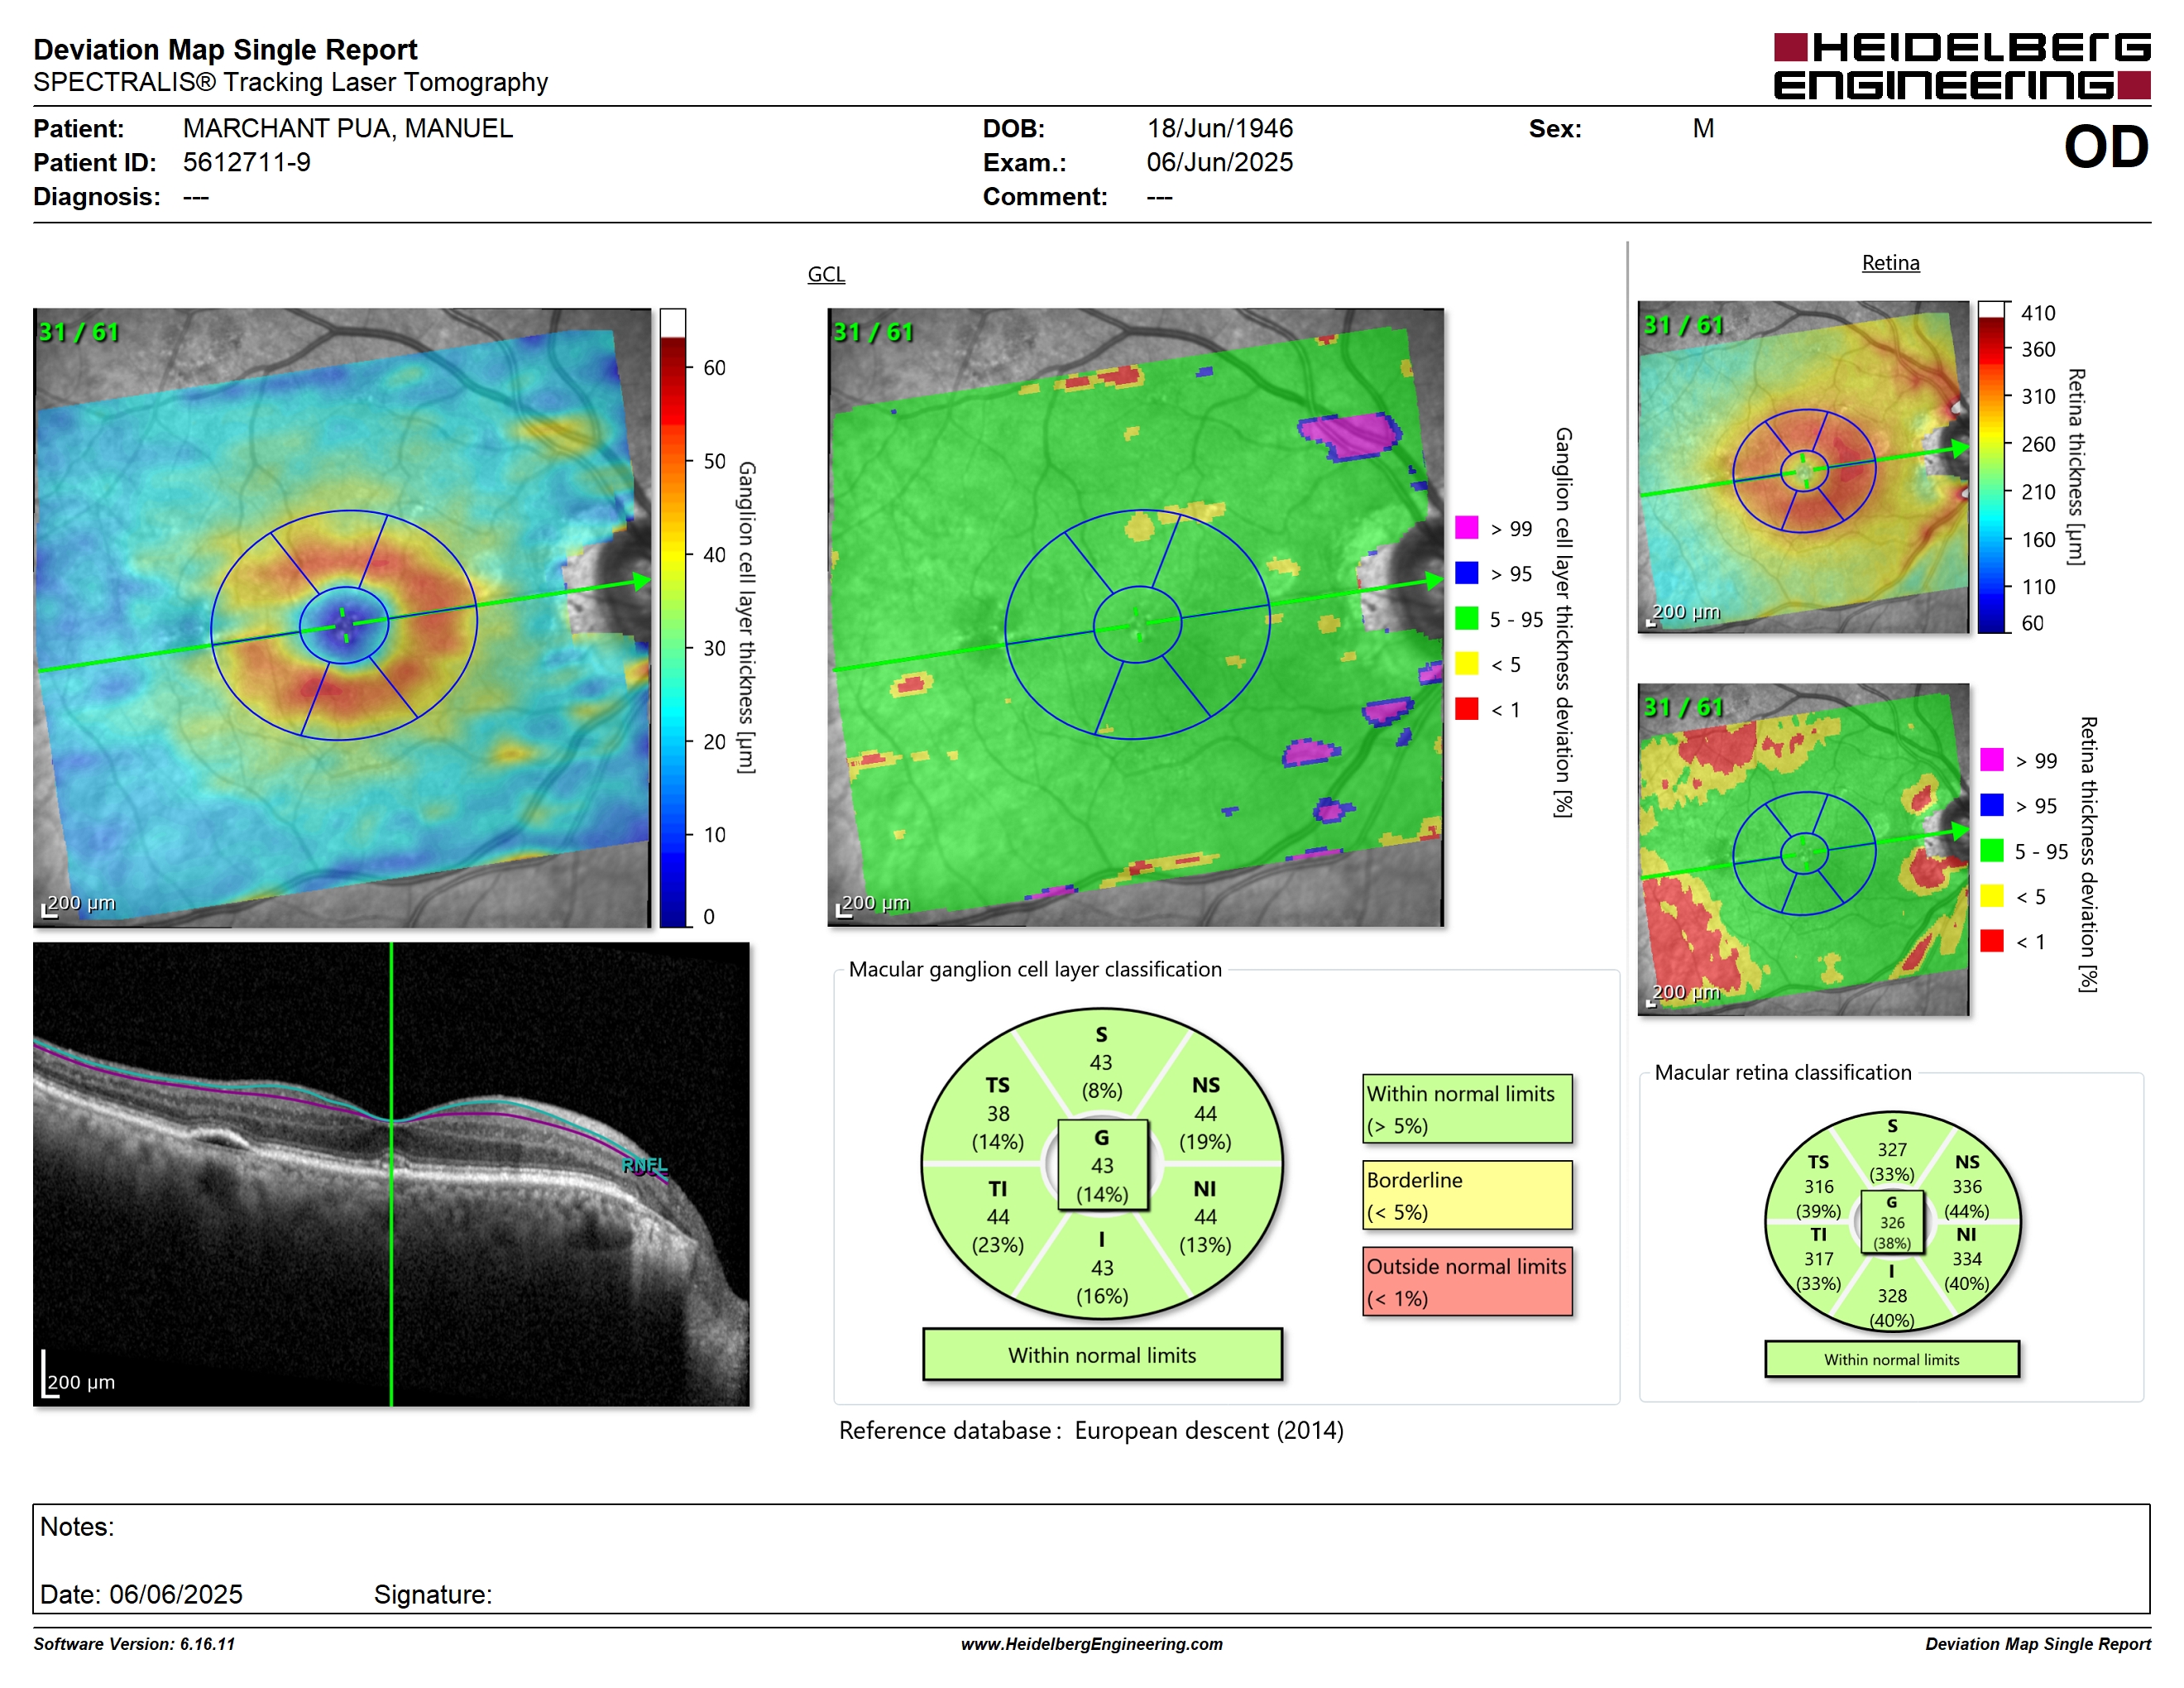The width and height of the screenshot is (2184, 1688).
Task: Click the Heidelberg Engineering logo
Action: click(1961, 66)
